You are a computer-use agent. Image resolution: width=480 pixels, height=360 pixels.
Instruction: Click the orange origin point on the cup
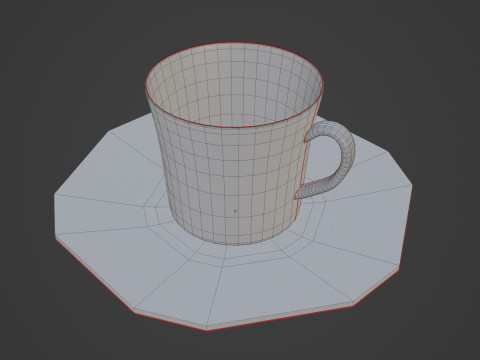[235, 211]
